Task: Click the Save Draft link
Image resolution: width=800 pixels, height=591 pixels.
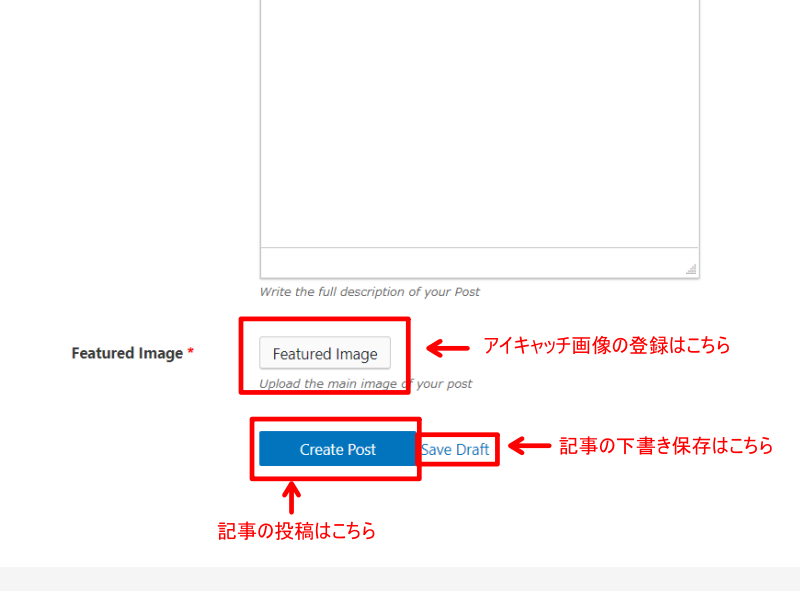Action: click(456, 450)
